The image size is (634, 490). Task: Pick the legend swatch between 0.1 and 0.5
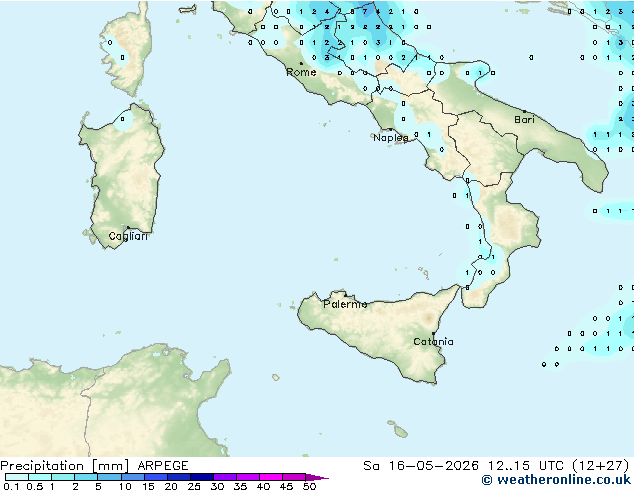[x=17, y=477]
